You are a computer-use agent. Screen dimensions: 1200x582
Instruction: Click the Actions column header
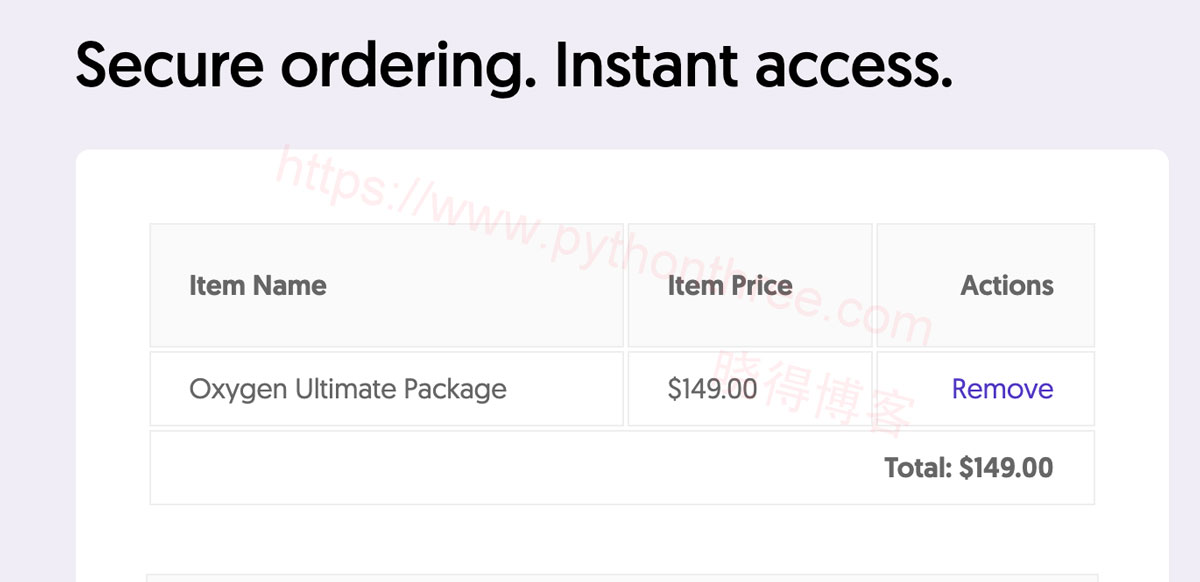pos(1007,286)
